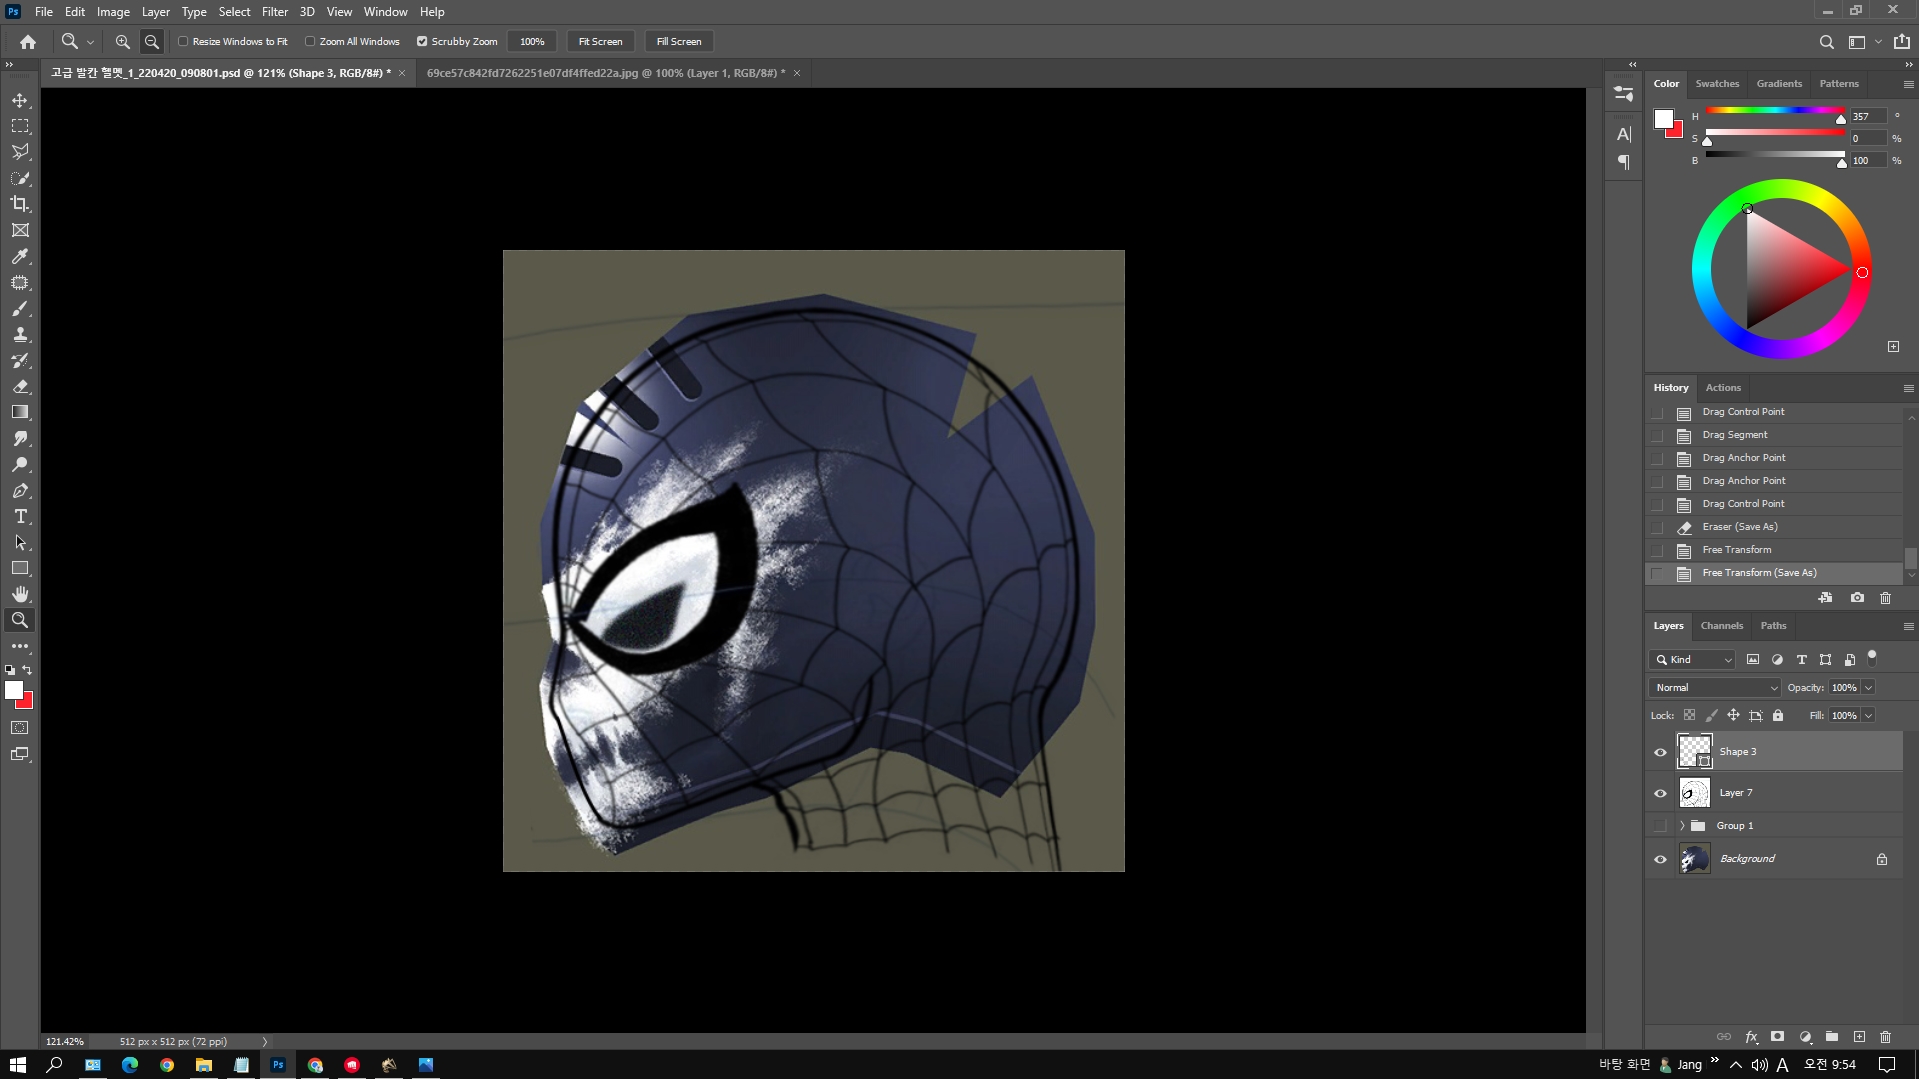Adjust the Hue slider handle
This screenshot has height=1079, width=1919.
click(x=1840, y=119)
